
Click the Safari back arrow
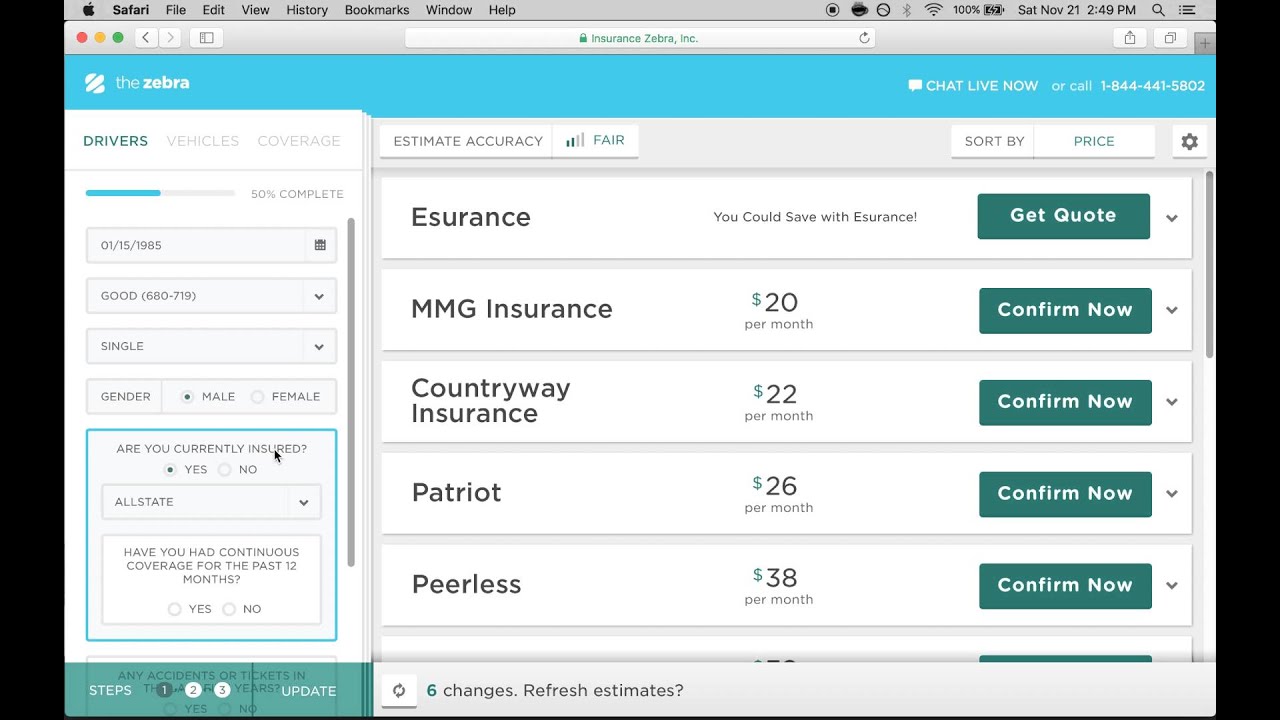[146, 38]
